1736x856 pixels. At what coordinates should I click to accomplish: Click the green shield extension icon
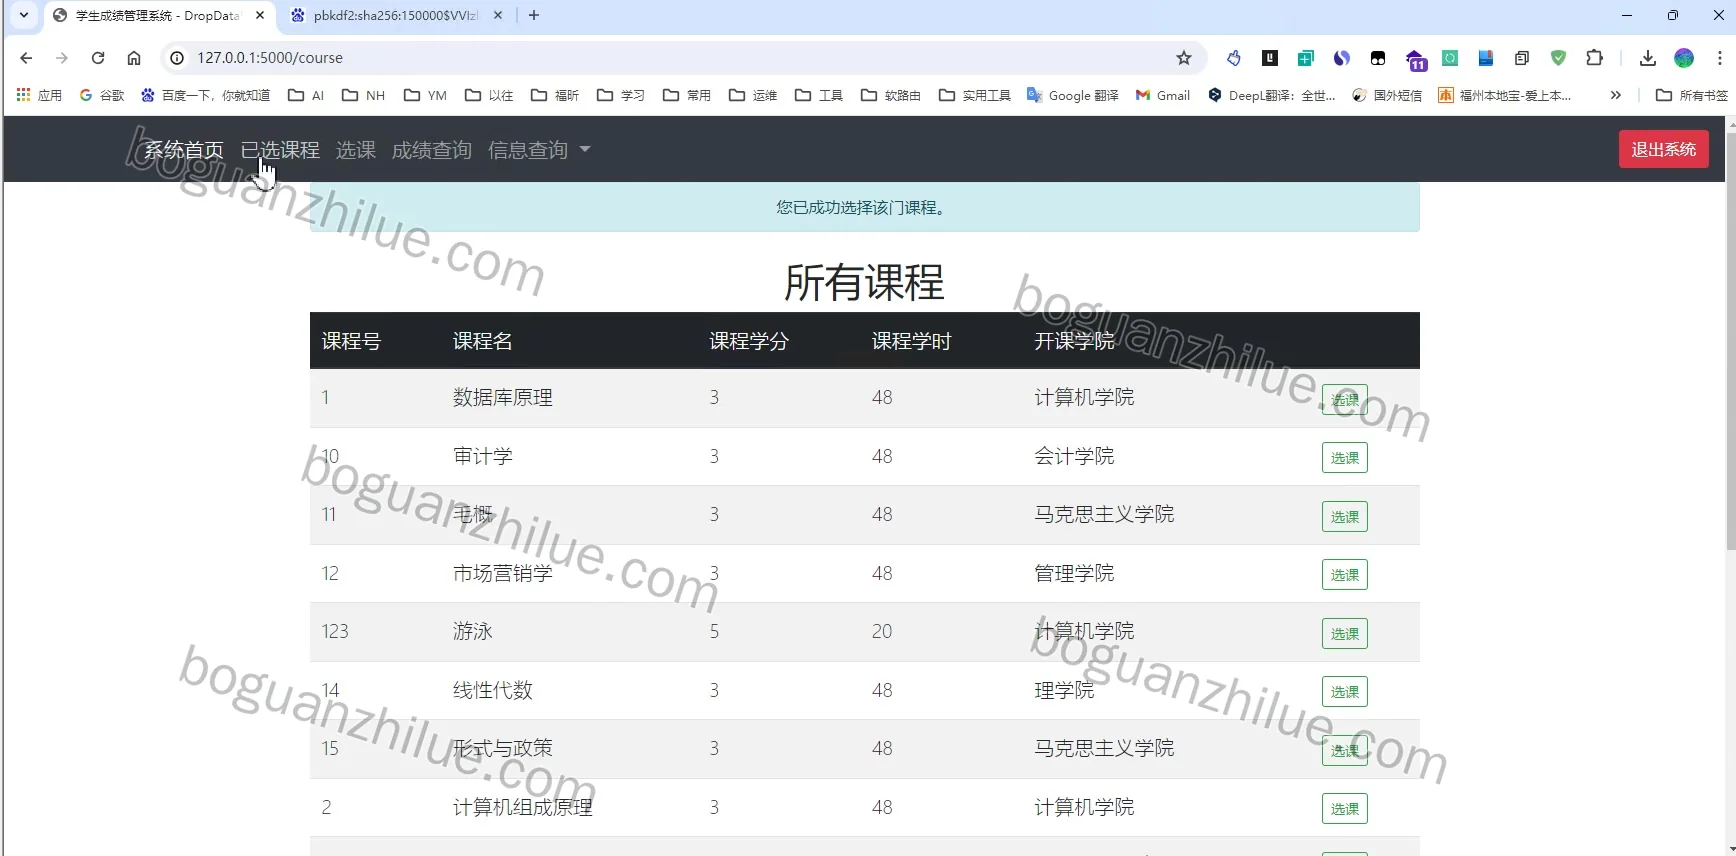[x=1558, y=58]
